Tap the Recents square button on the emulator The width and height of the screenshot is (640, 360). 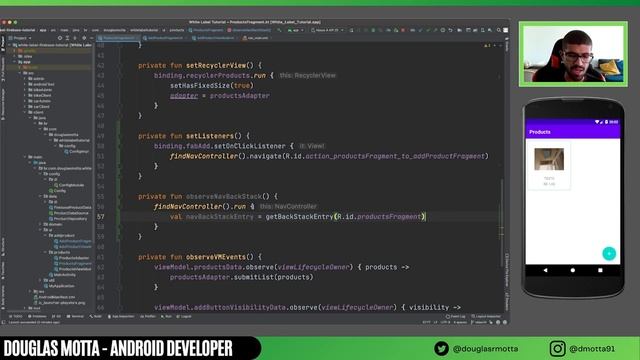pyautogui.click(x=600, y=270)
